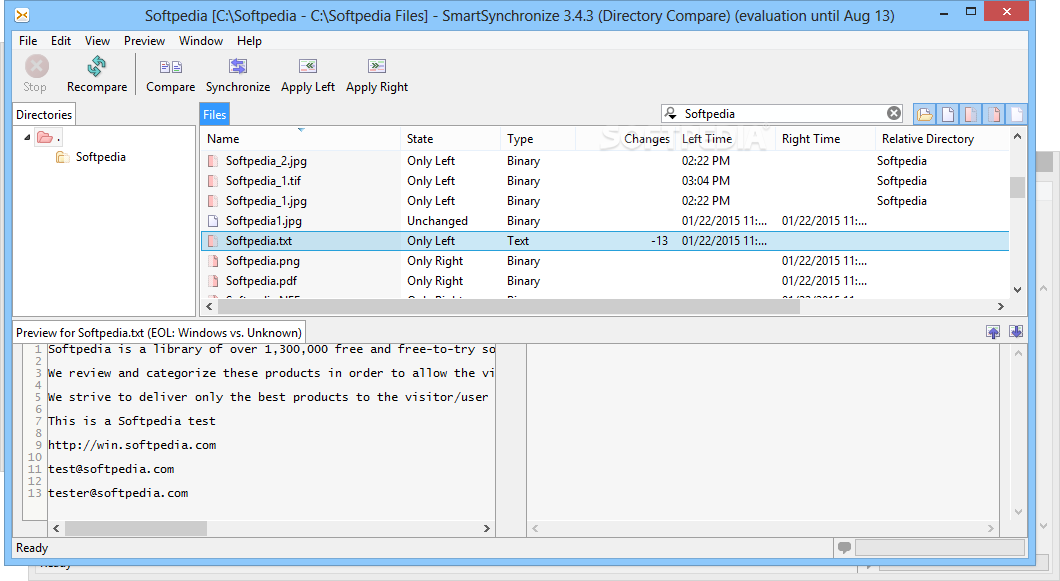Click into the Softpedia filter field

pyautogui.click(x=781, y=113)
